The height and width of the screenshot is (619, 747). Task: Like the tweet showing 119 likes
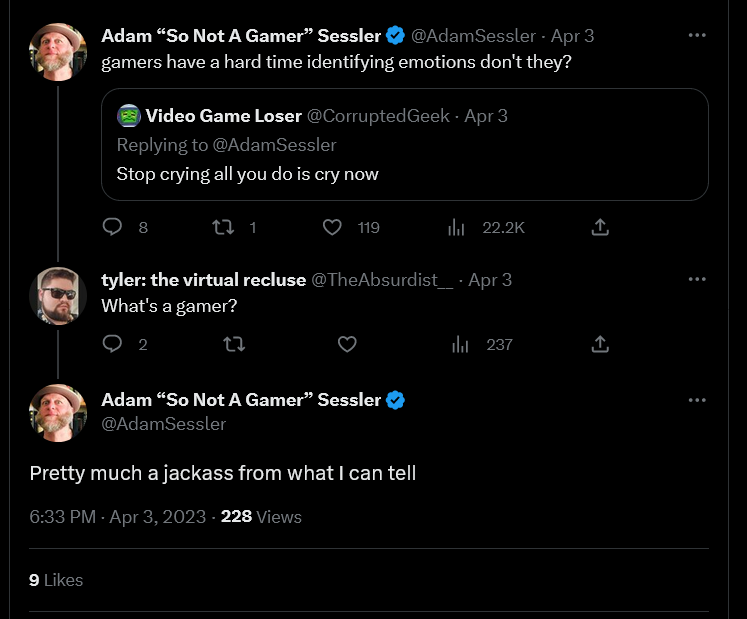pos(332,227)
